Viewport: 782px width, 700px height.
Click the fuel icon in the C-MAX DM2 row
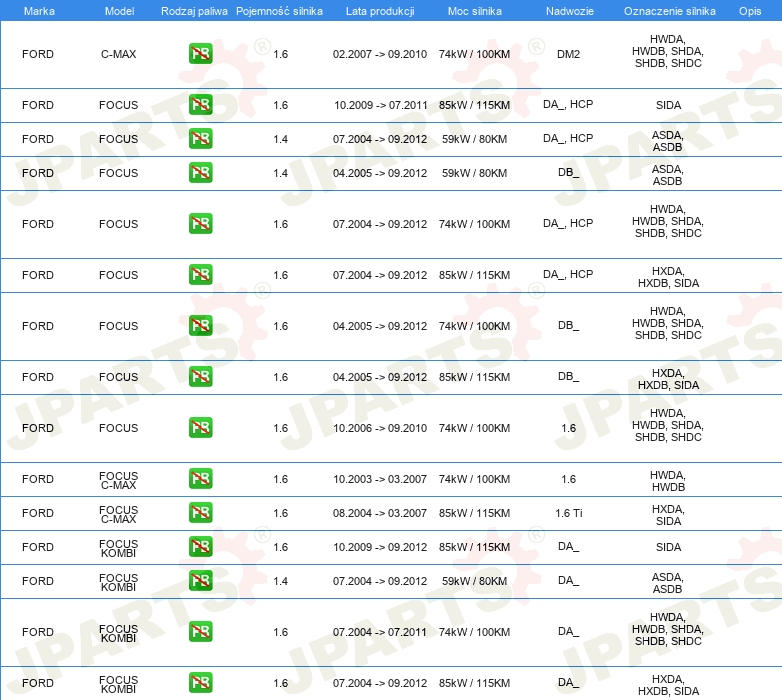pyautogui.click(x=200, y=54)
